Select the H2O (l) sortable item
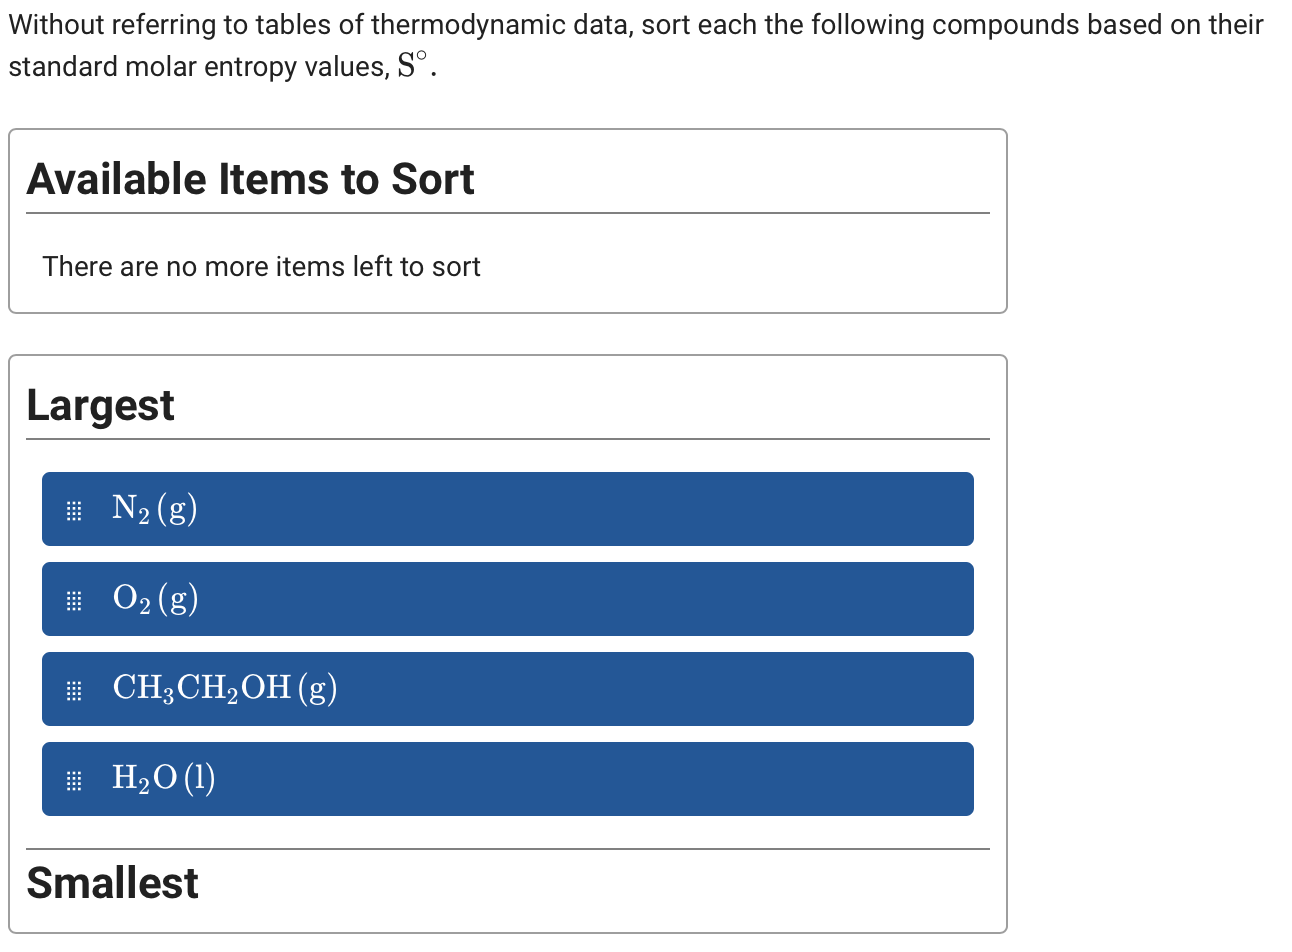Viewport: 1292px width, 952px height. (x=507, y=779)
